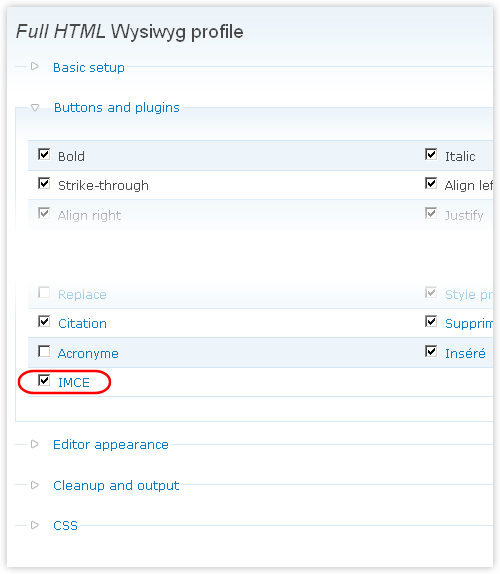This screenshot has width=500, height=574.
Task: Expand the CSS section triangle
Action: click(x=35, y=525)
